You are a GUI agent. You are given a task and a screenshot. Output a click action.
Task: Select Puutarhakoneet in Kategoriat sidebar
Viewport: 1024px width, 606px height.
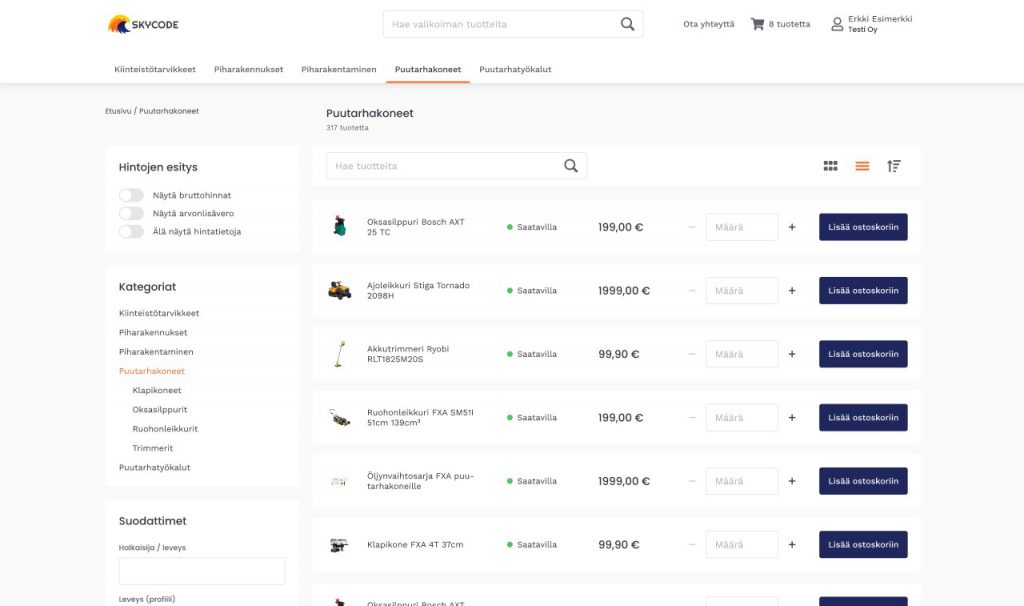[x=152, y=371]
